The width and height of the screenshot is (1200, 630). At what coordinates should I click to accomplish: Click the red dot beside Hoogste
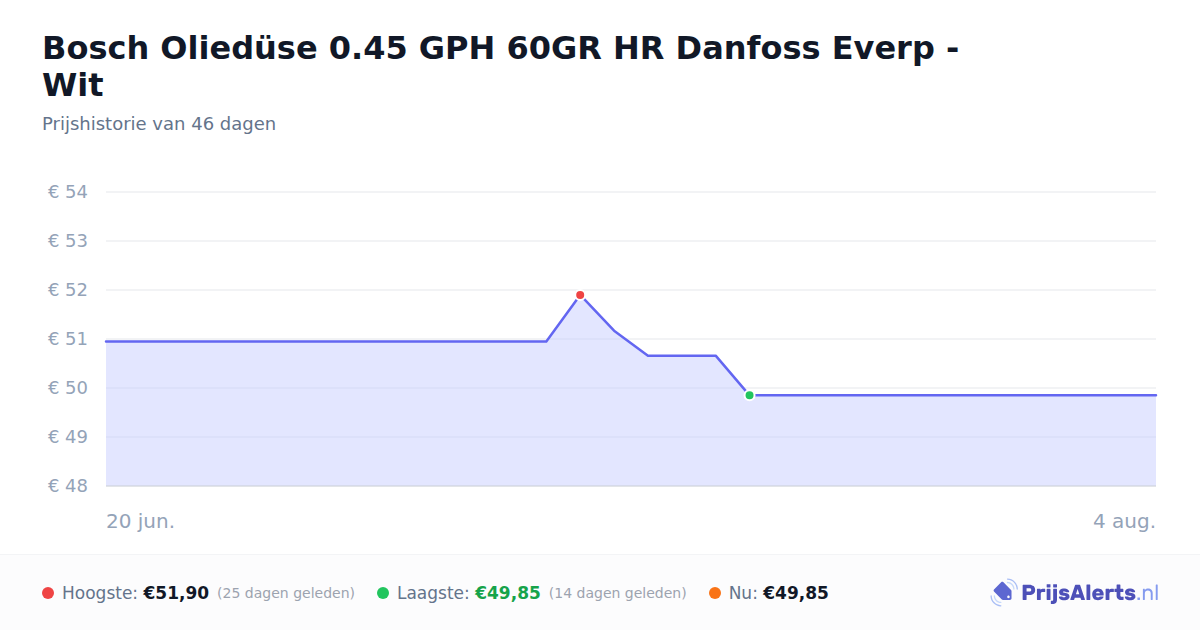coord(48,593)
